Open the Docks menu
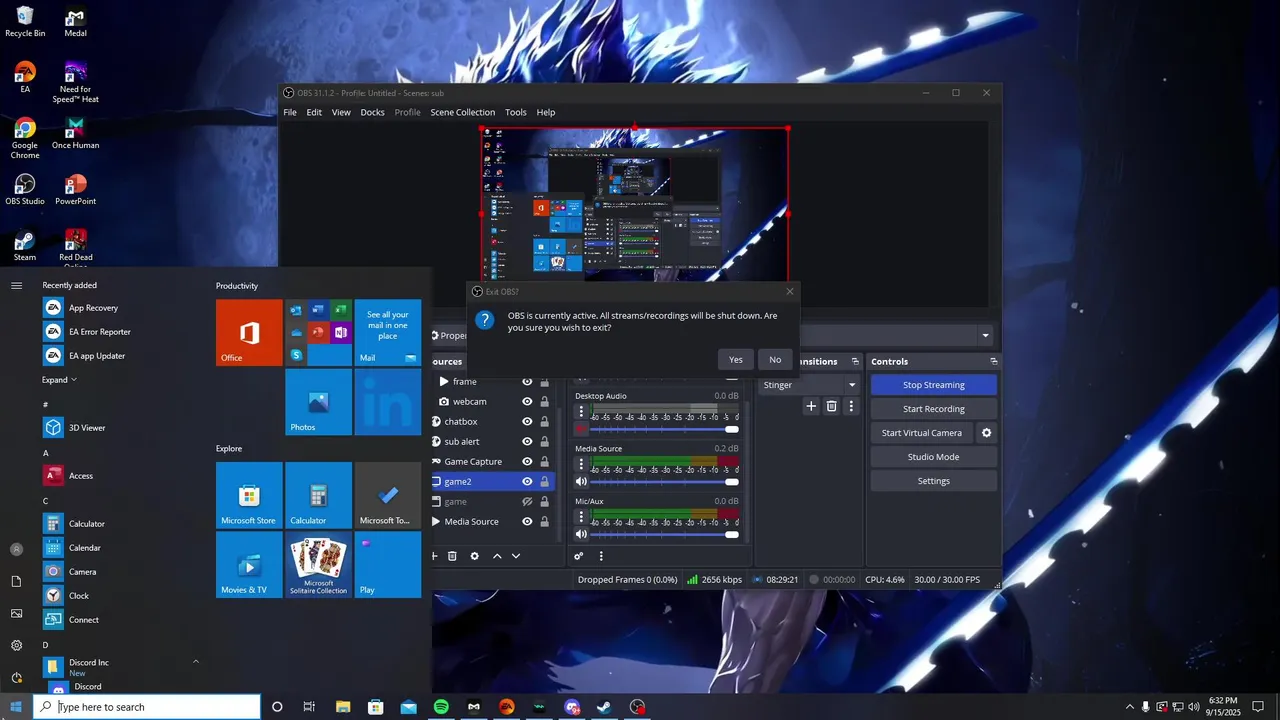The height and width of the screenshot is (720, 1280). [372, 112]
